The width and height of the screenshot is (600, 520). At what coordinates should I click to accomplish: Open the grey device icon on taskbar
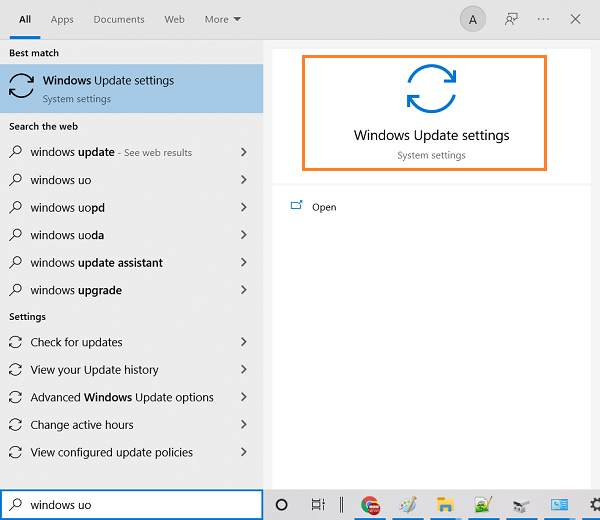(521, 506)
